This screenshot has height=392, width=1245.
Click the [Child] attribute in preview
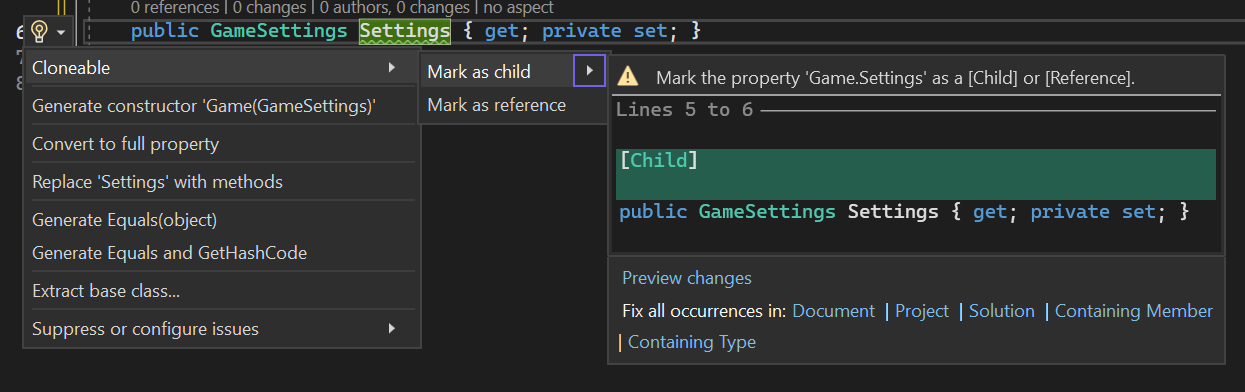click(658, 161)
